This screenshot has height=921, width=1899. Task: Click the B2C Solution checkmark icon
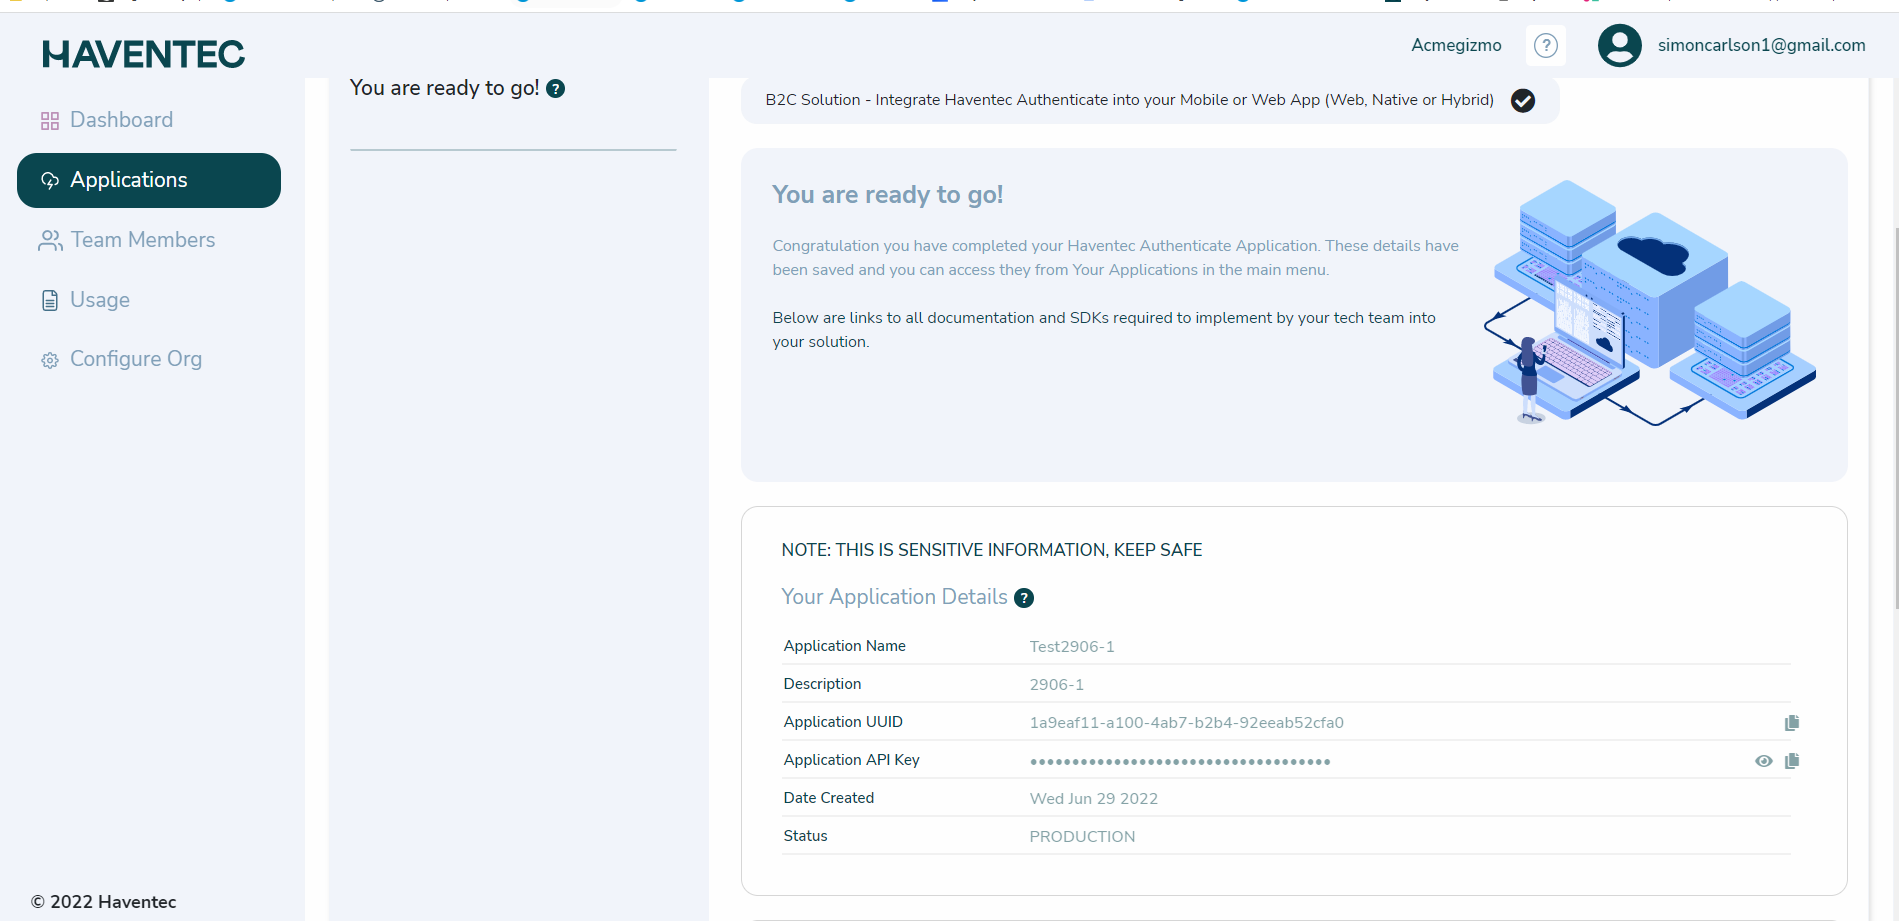coord(1523,101)
